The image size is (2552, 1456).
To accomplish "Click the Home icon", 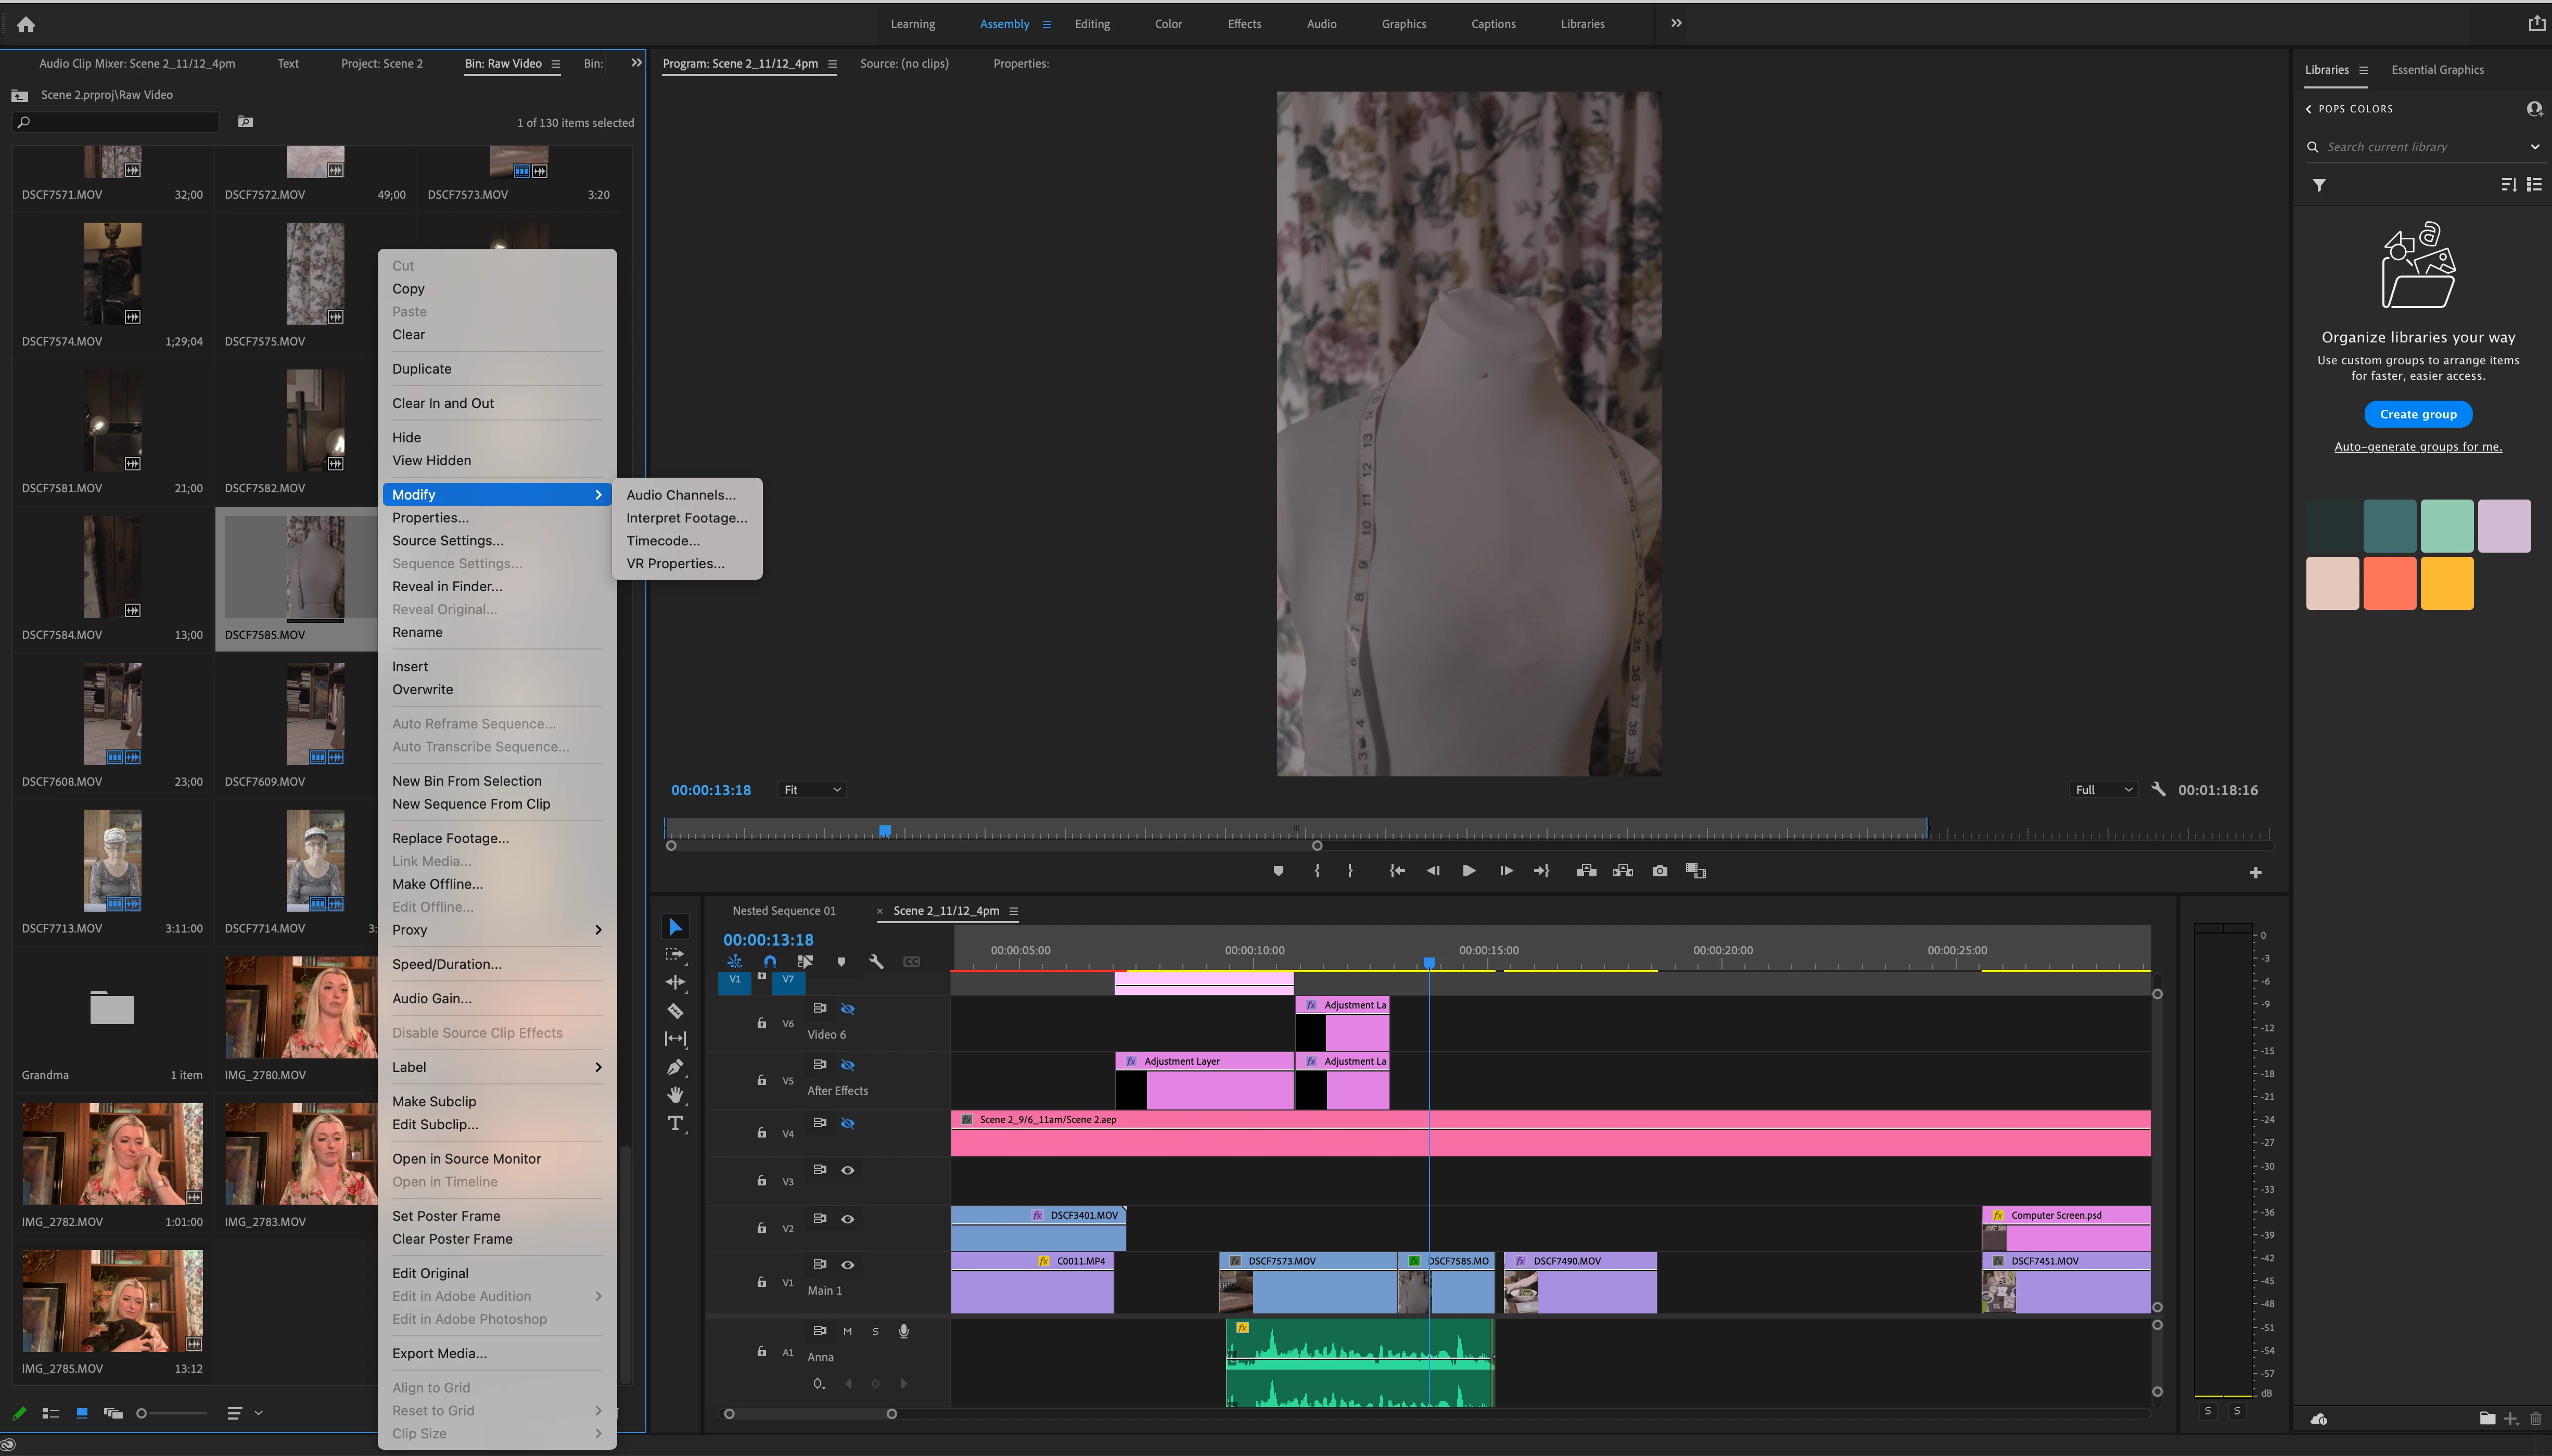I will pos(26,25).
